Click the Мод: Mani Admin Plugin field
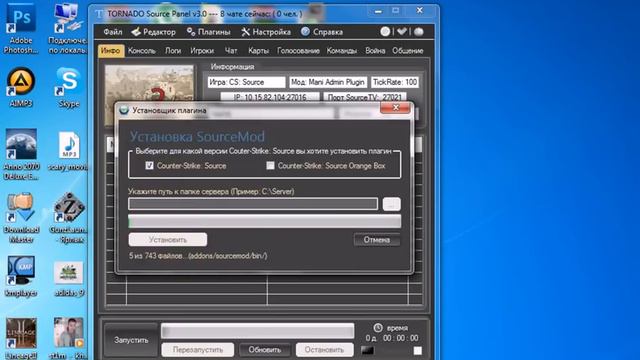Screen dimensions: 640x360 (328, 82)
